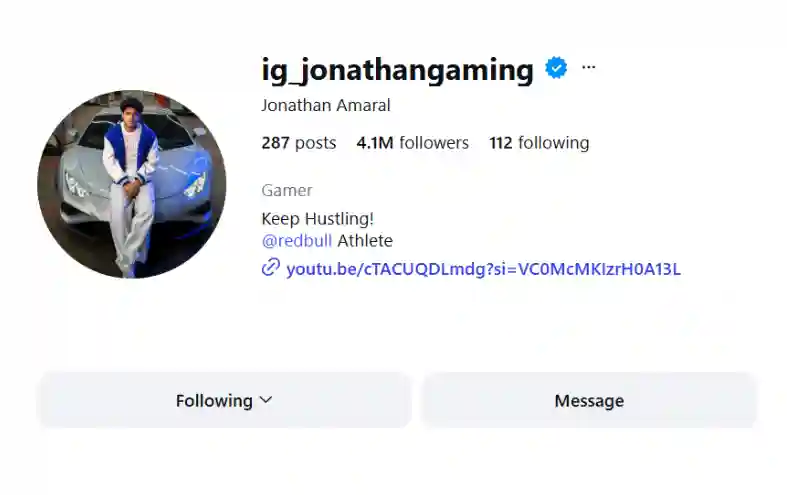Click the number 112 in stats
Image resolution: width=787 pixels, height=495 pixels.
[x=501, y=143]
